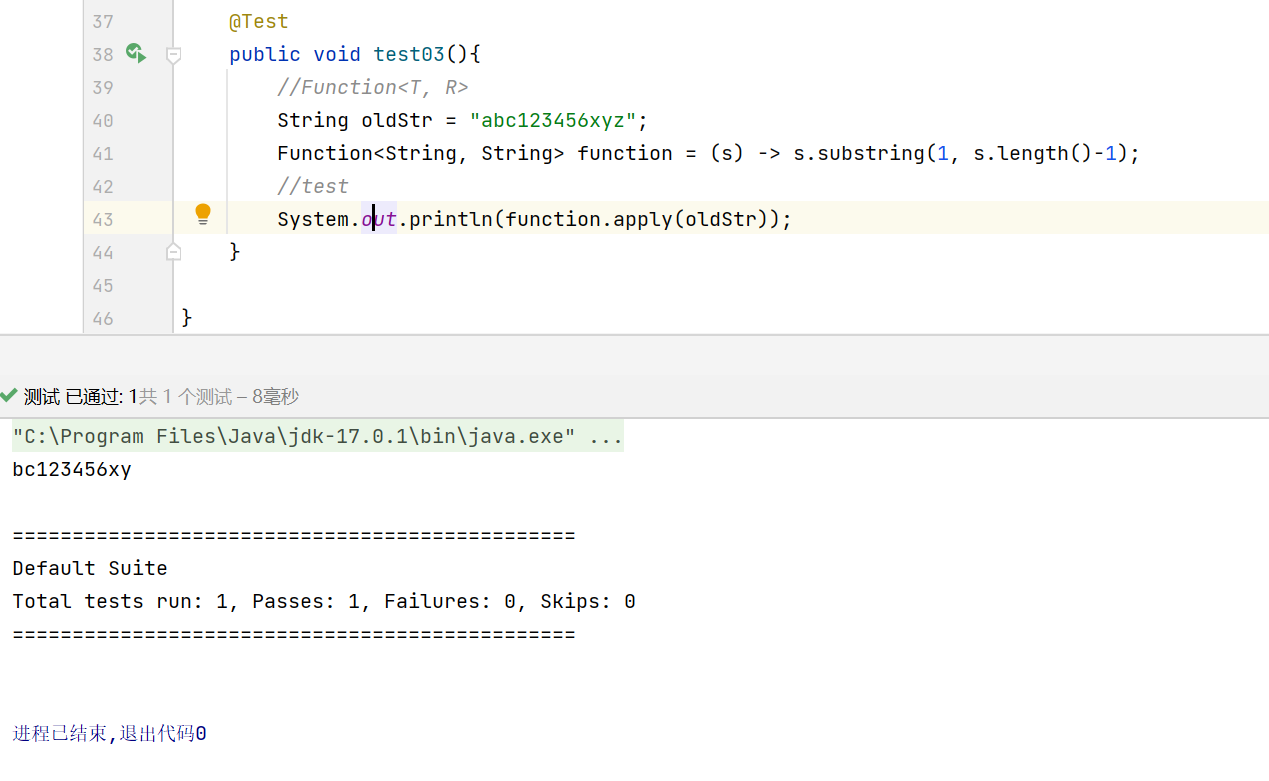Click line number 46 in the gutter

(x=102, y=318)
